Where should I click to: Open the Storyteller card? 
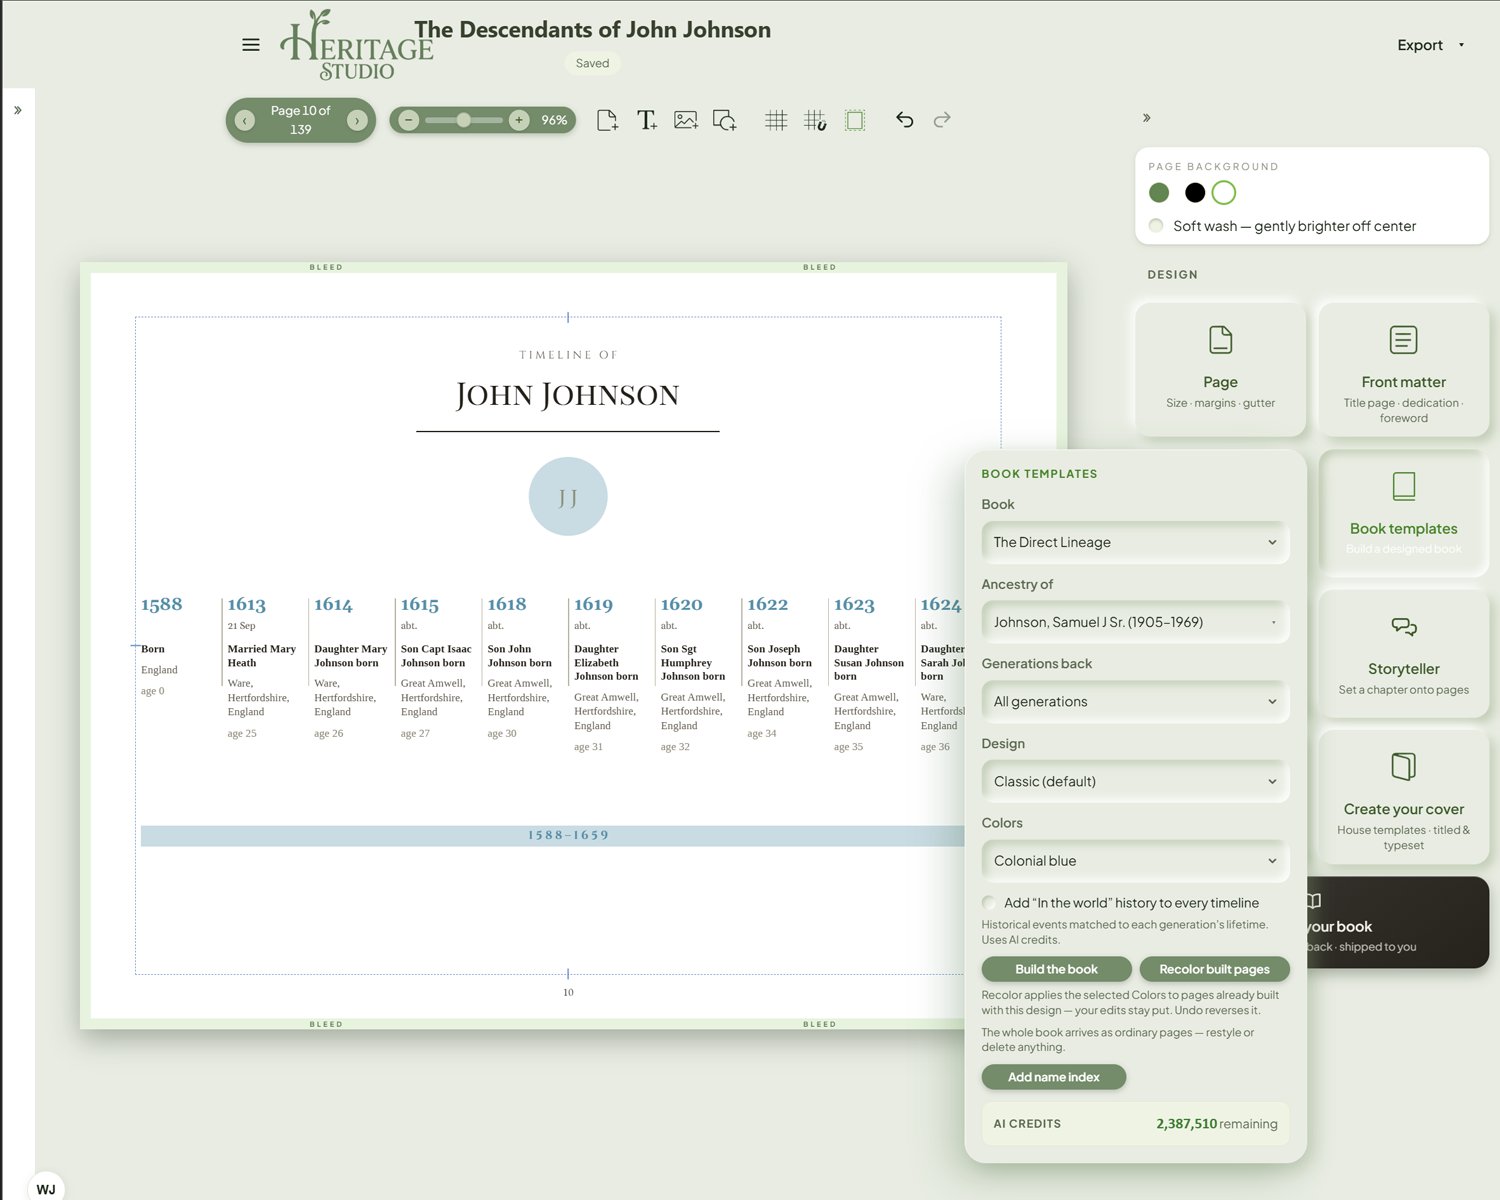(x=1404, y=653)
